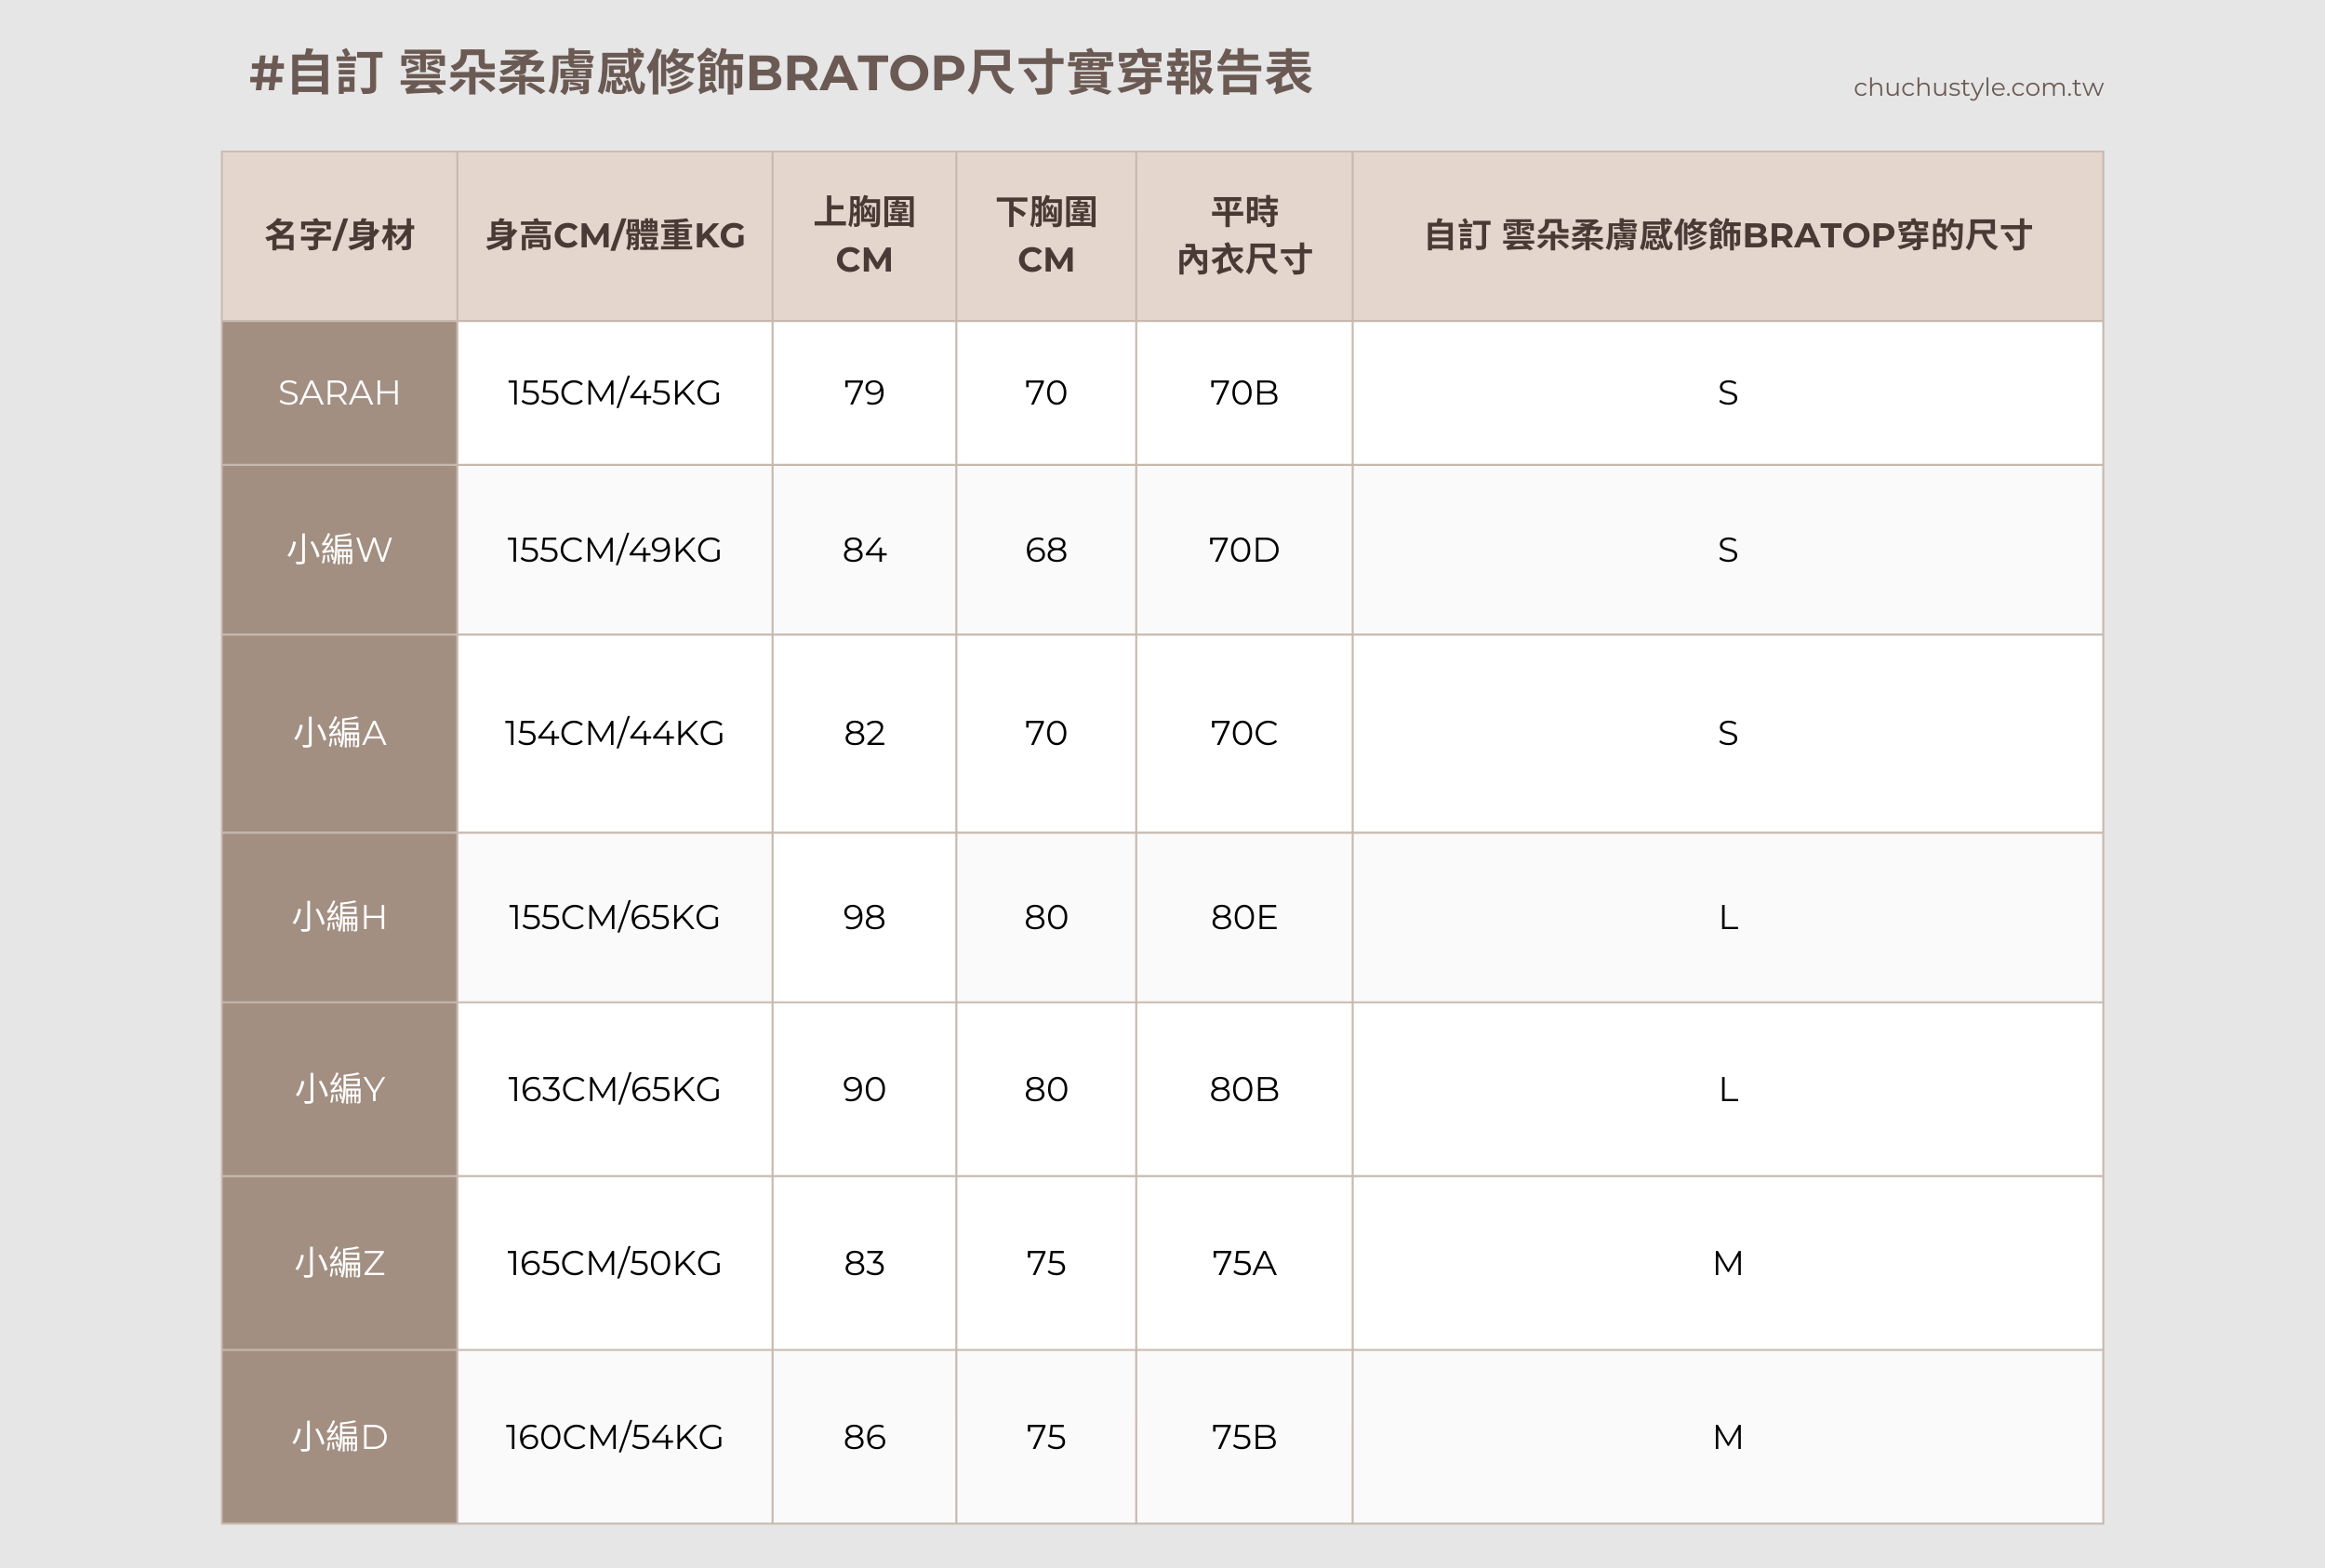Click the 80B bra size cell
2325x1568 pixels.
[x=1244, y=1089]
